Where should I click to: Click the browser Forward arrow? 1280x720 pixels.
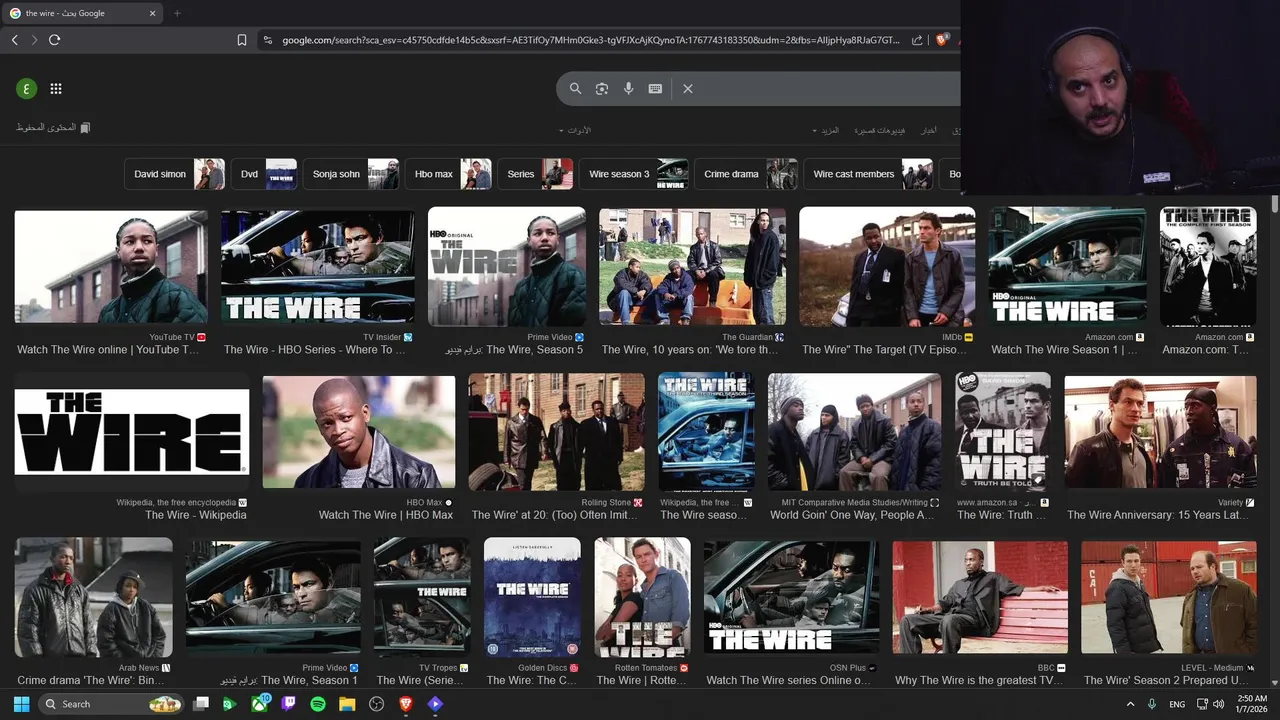click(x=34, y=40)
